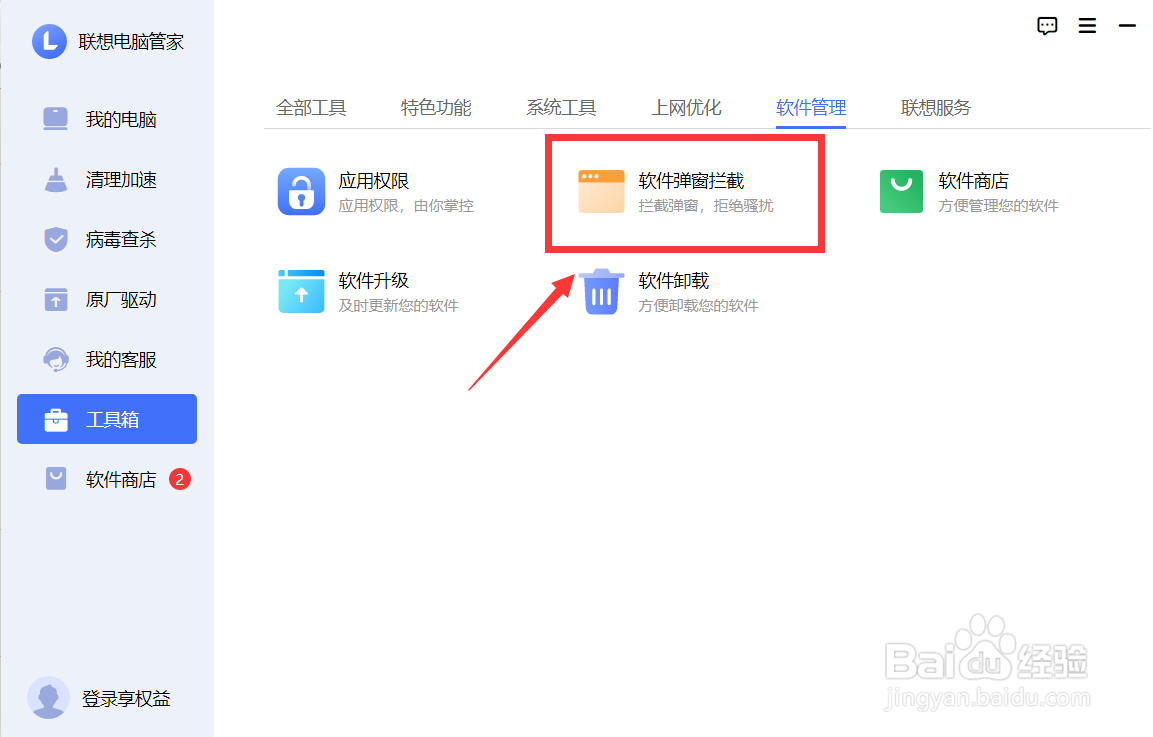Click the 工具箱 briefcase icon
Screen dimensions: 1153x737
pyautogui.click(x=56, y=419)
